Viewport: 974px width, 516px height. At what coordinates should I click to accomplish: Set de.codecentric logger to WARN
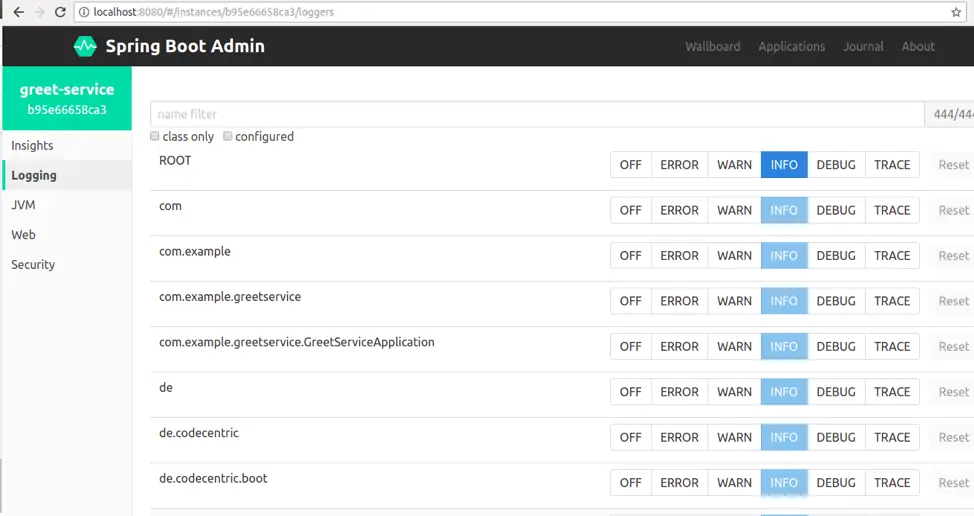point(734,437)
